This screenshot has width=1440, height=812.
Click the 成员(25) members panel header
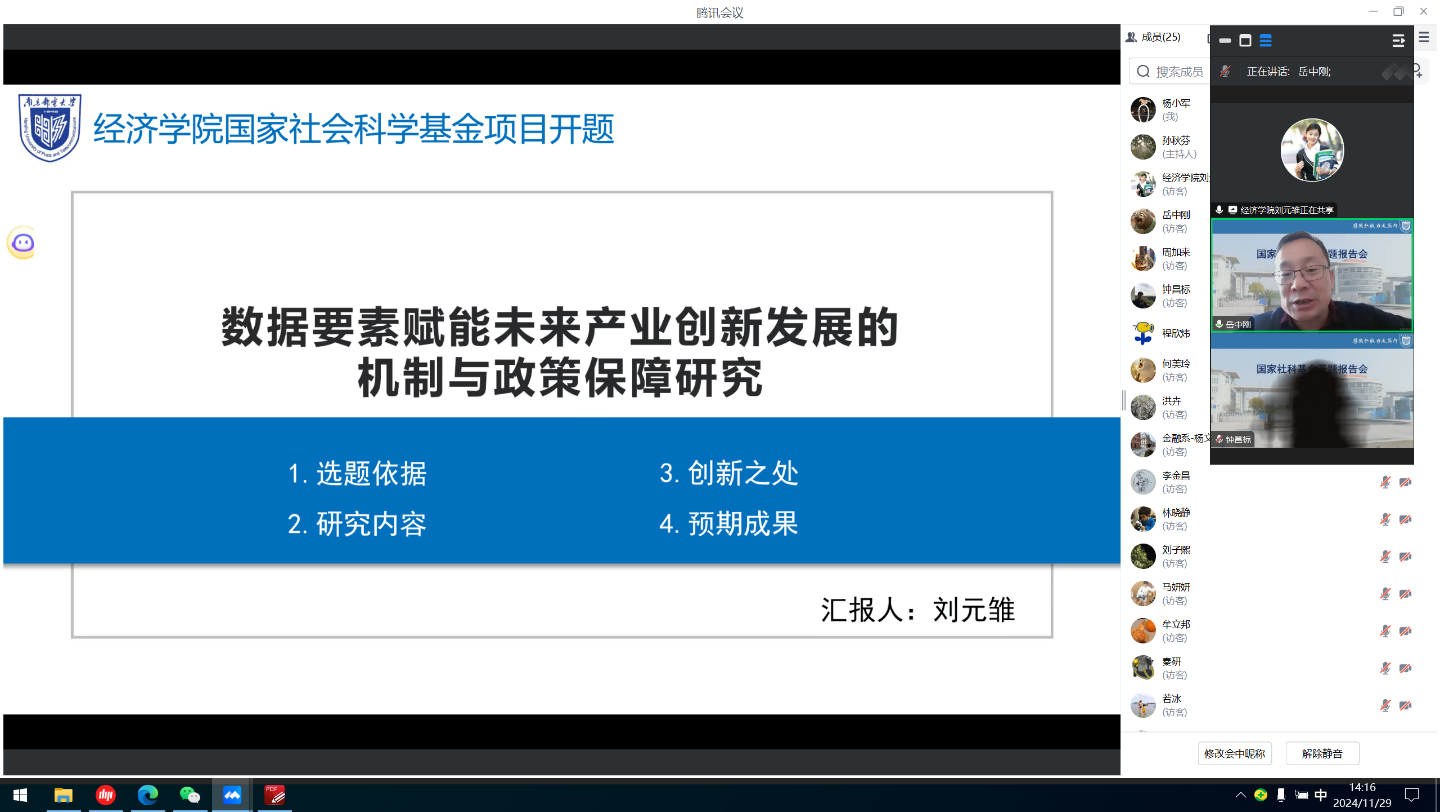click(x=1154, y=38)
